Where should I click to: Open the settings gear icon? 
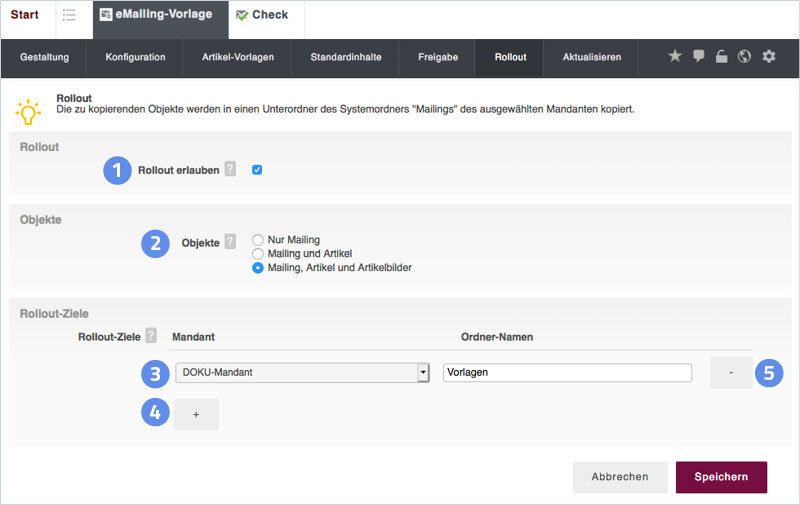point(769,57)
